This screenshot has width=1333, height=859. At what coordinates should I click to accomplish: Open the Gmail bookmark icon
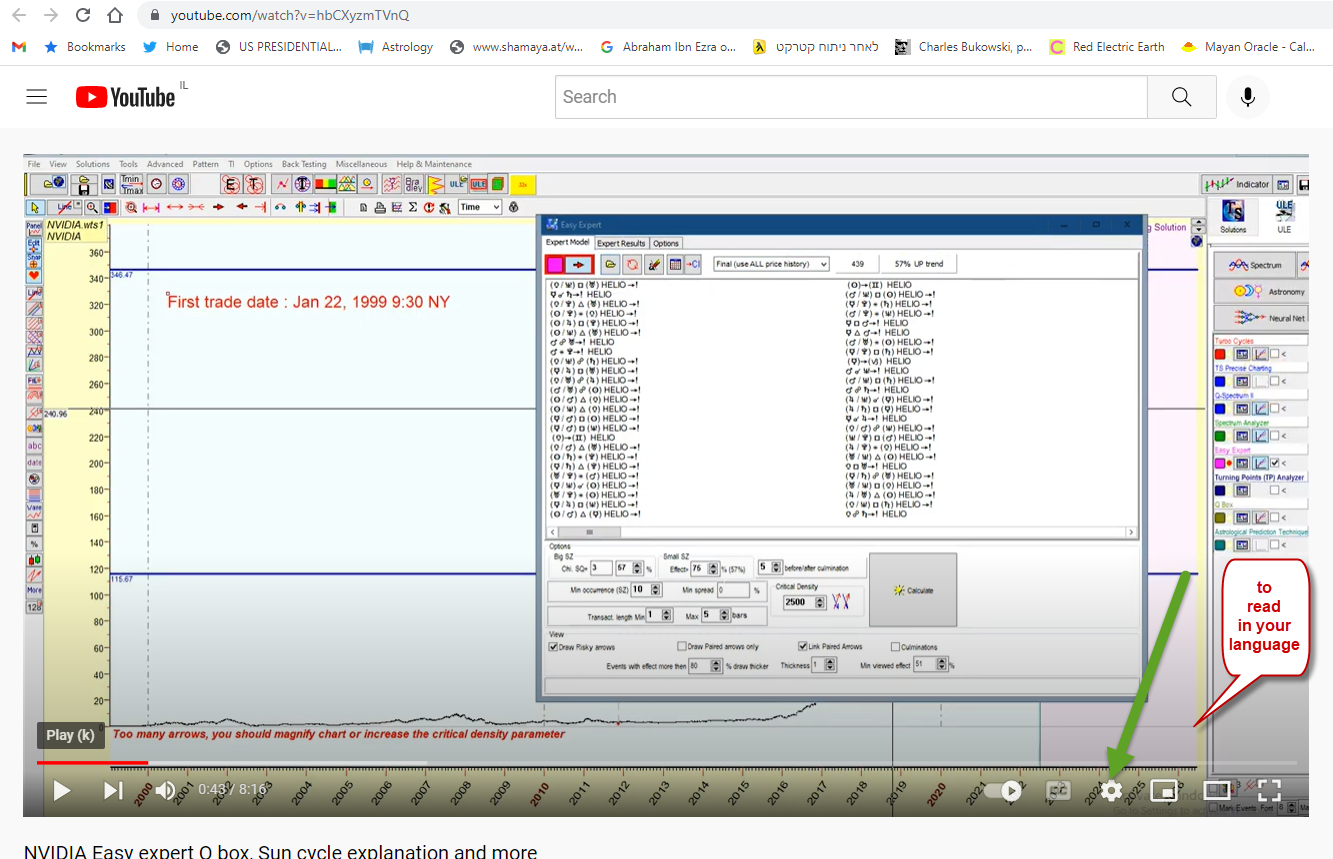(19, 47)
